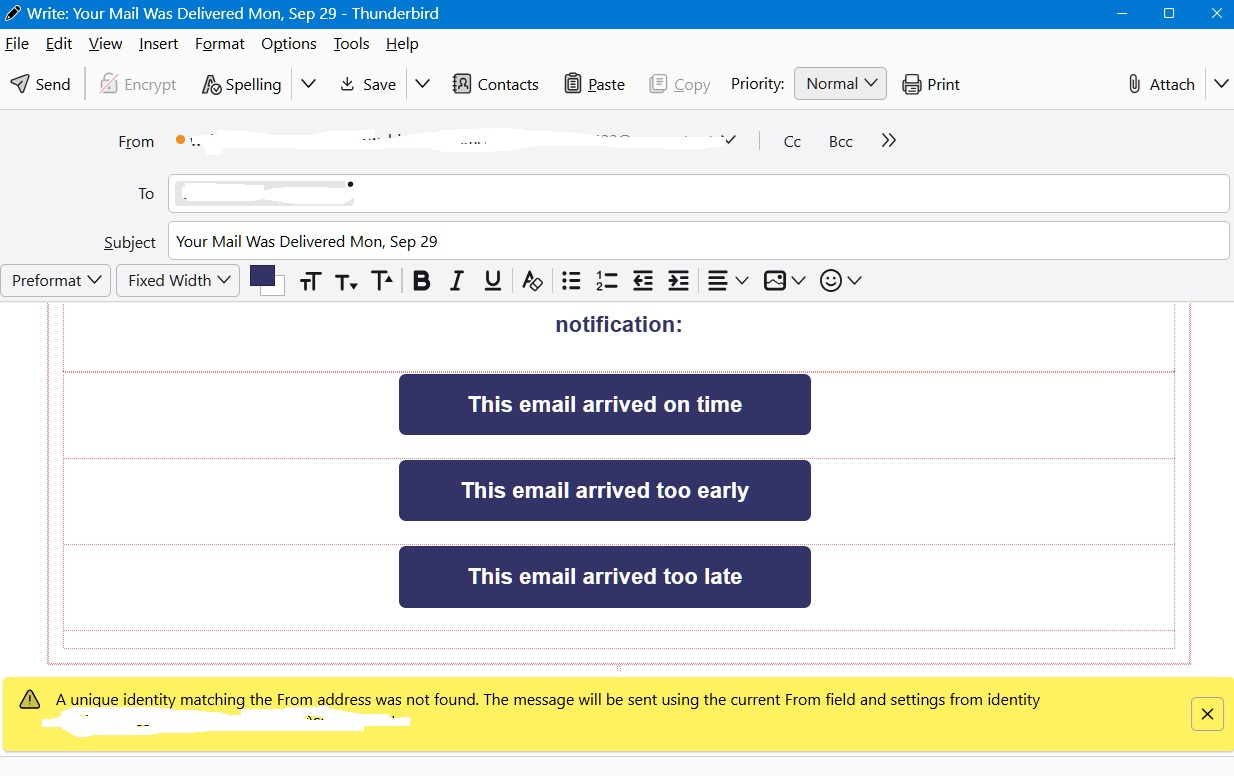Open the View menu

tap(105, 44)
